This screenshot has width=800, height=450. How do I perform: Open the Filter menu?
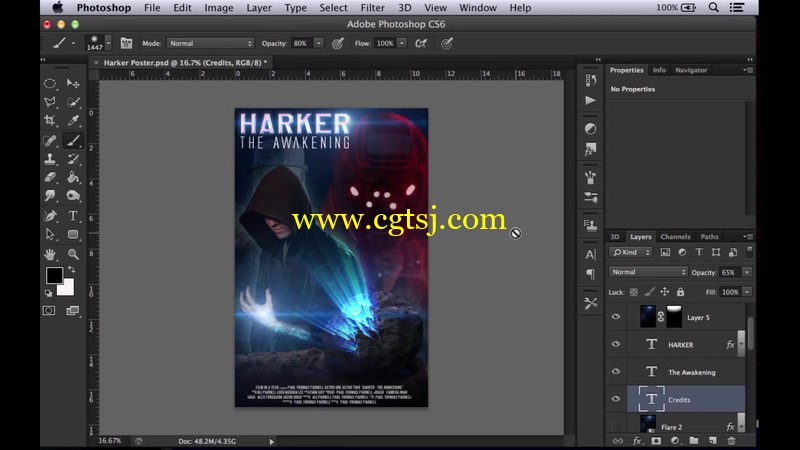[372, 8]
